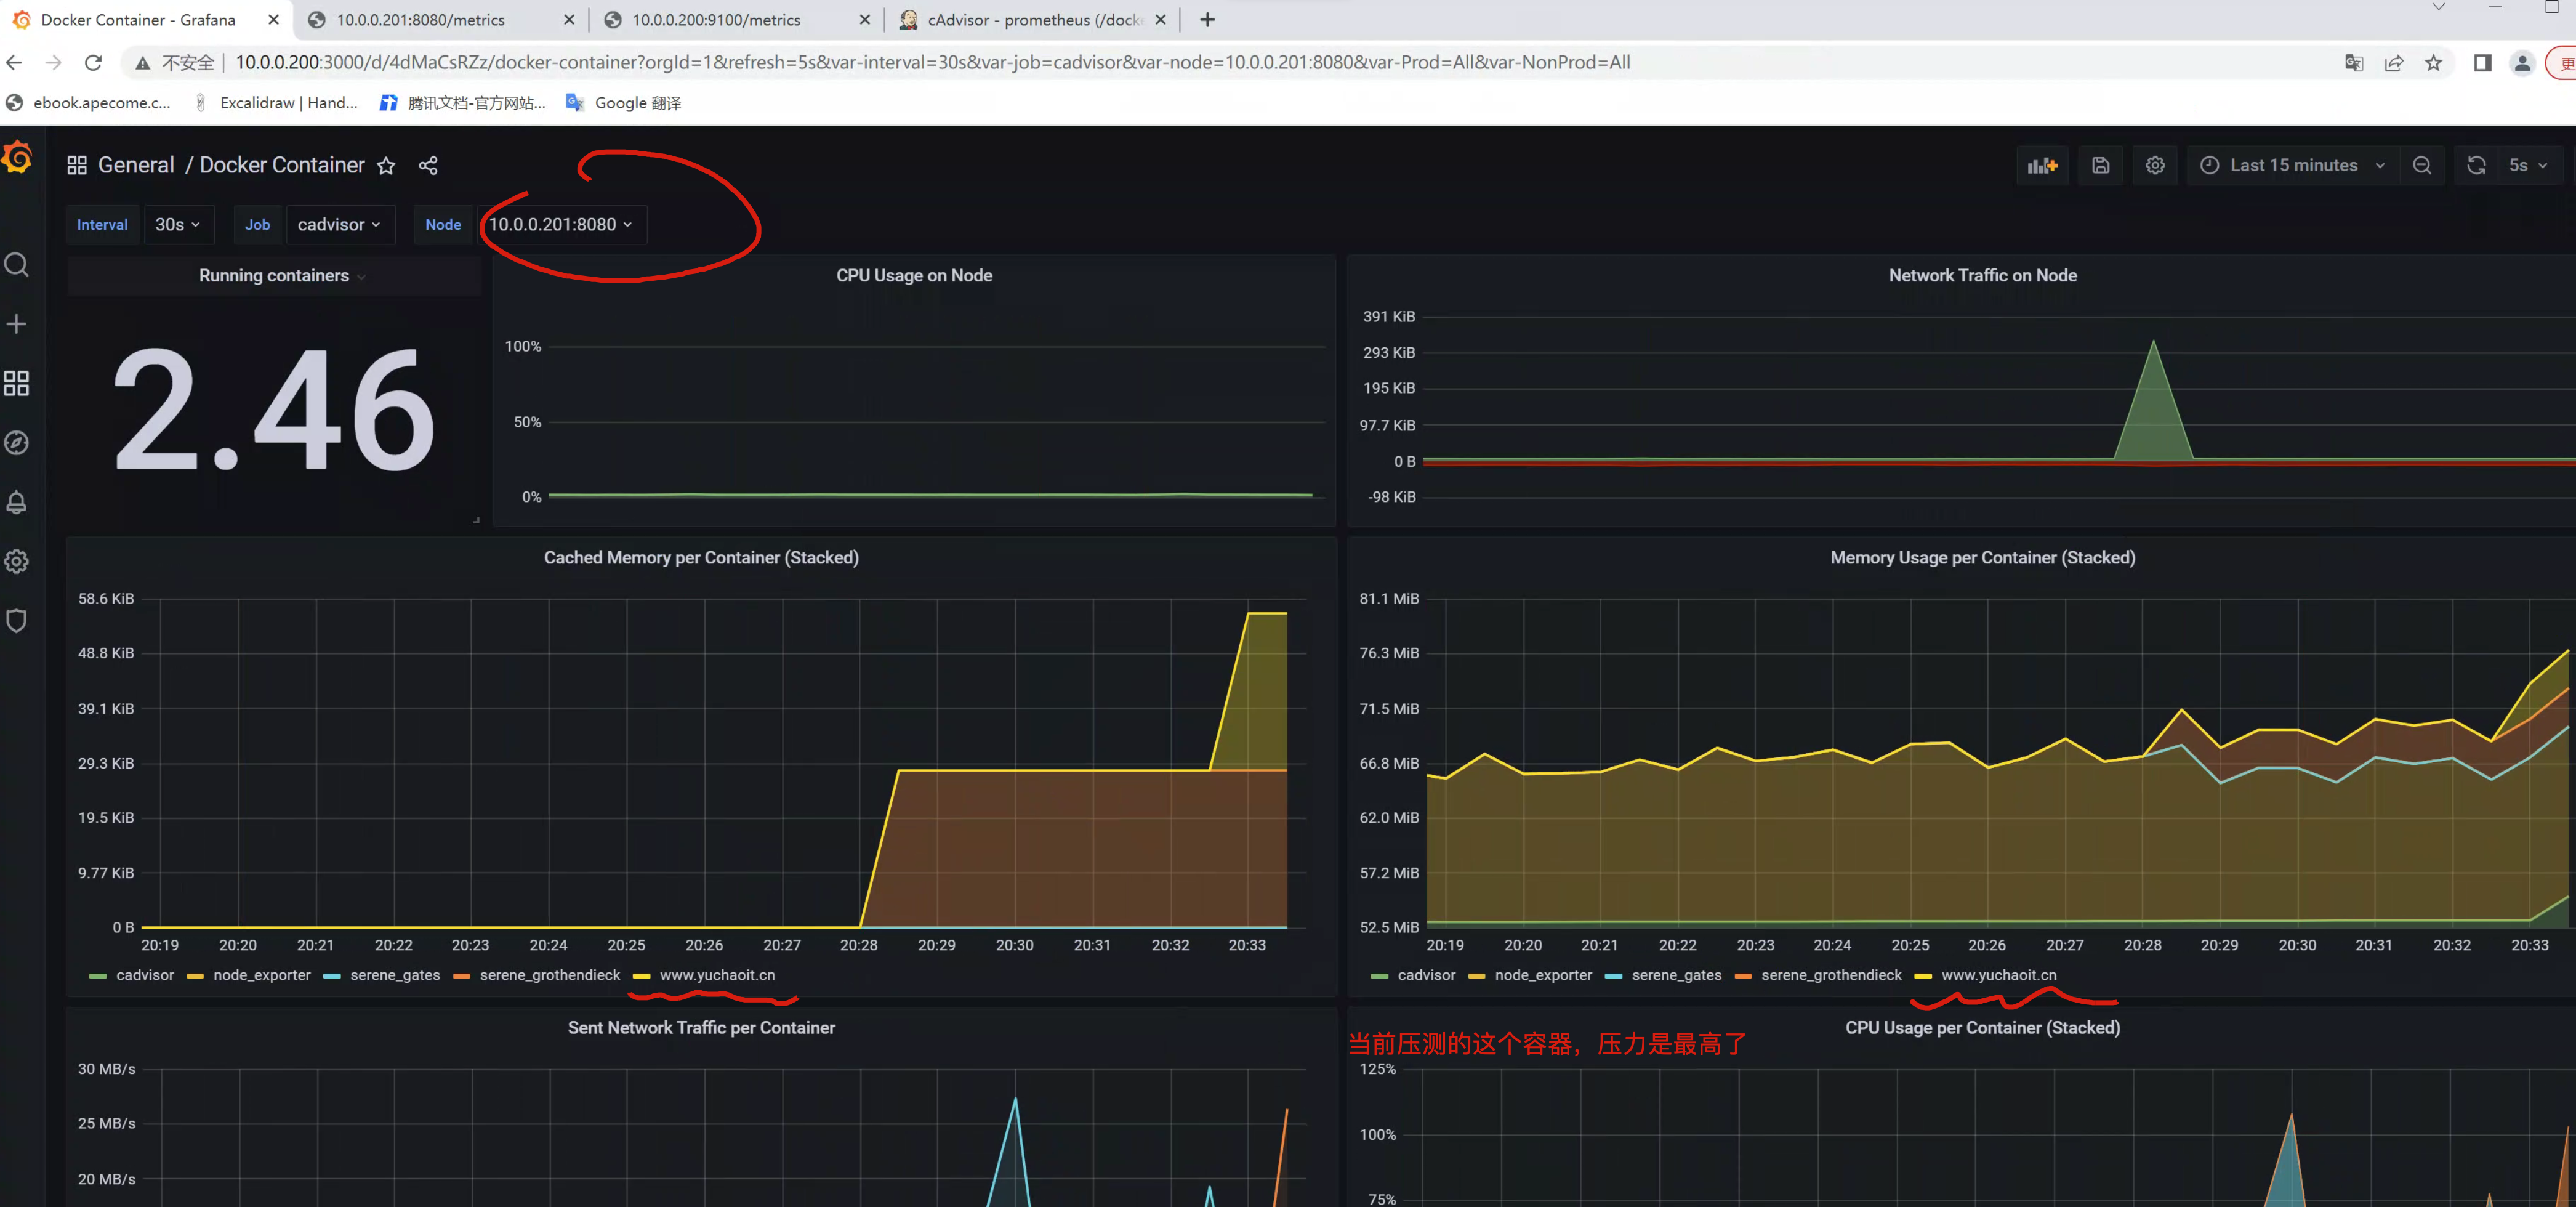Open the Node 10.0.0.201:8080 dropdown
The width and height of the screenshot is (2576, 1207).
(x=560, y=225)
